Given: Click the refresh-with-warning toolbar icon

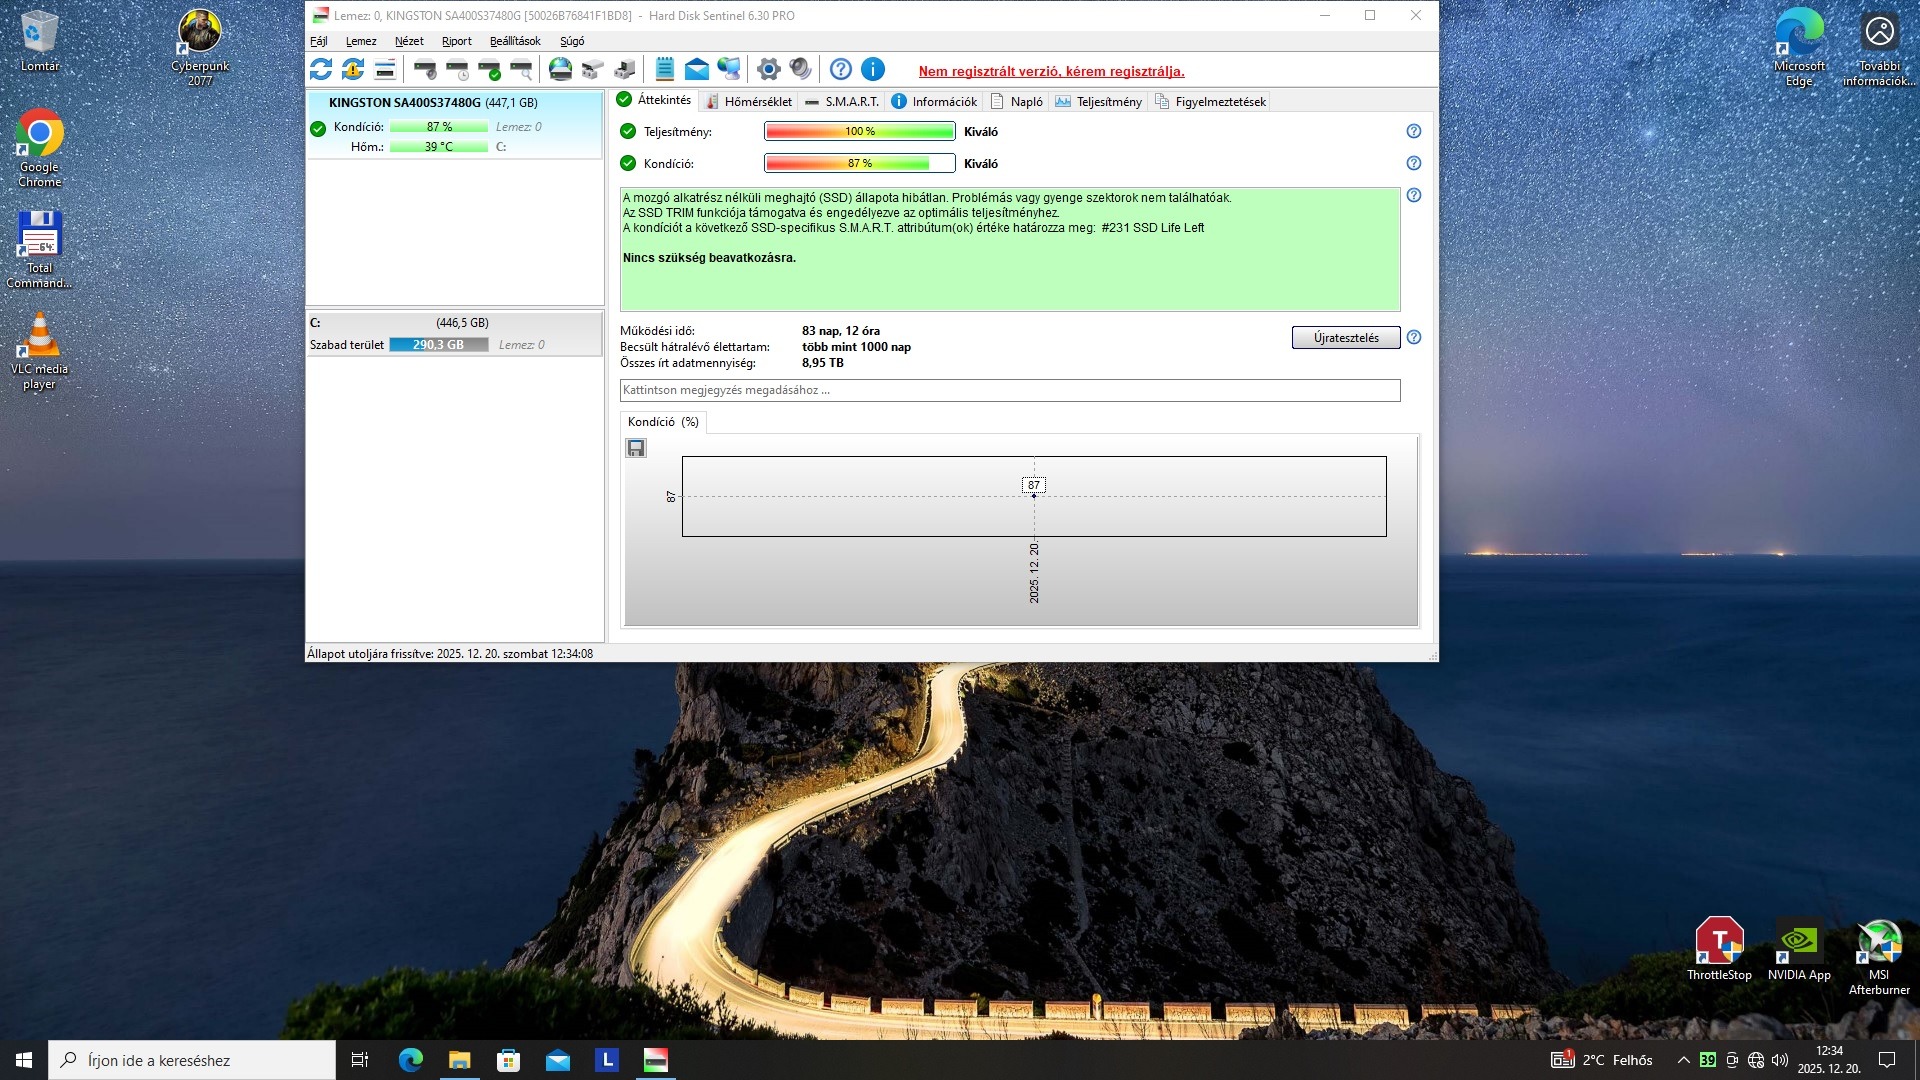Looking at the screenshot, I should click(353, 69).
